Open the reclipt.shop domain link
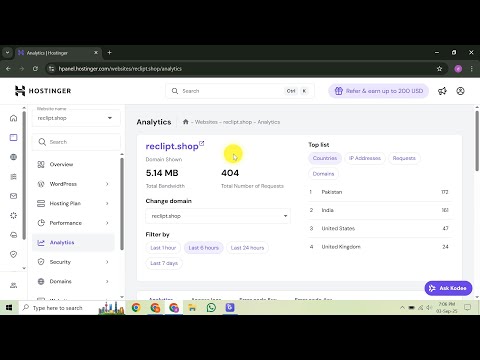This screenshot has width=480, height=360. click(172, 146)
